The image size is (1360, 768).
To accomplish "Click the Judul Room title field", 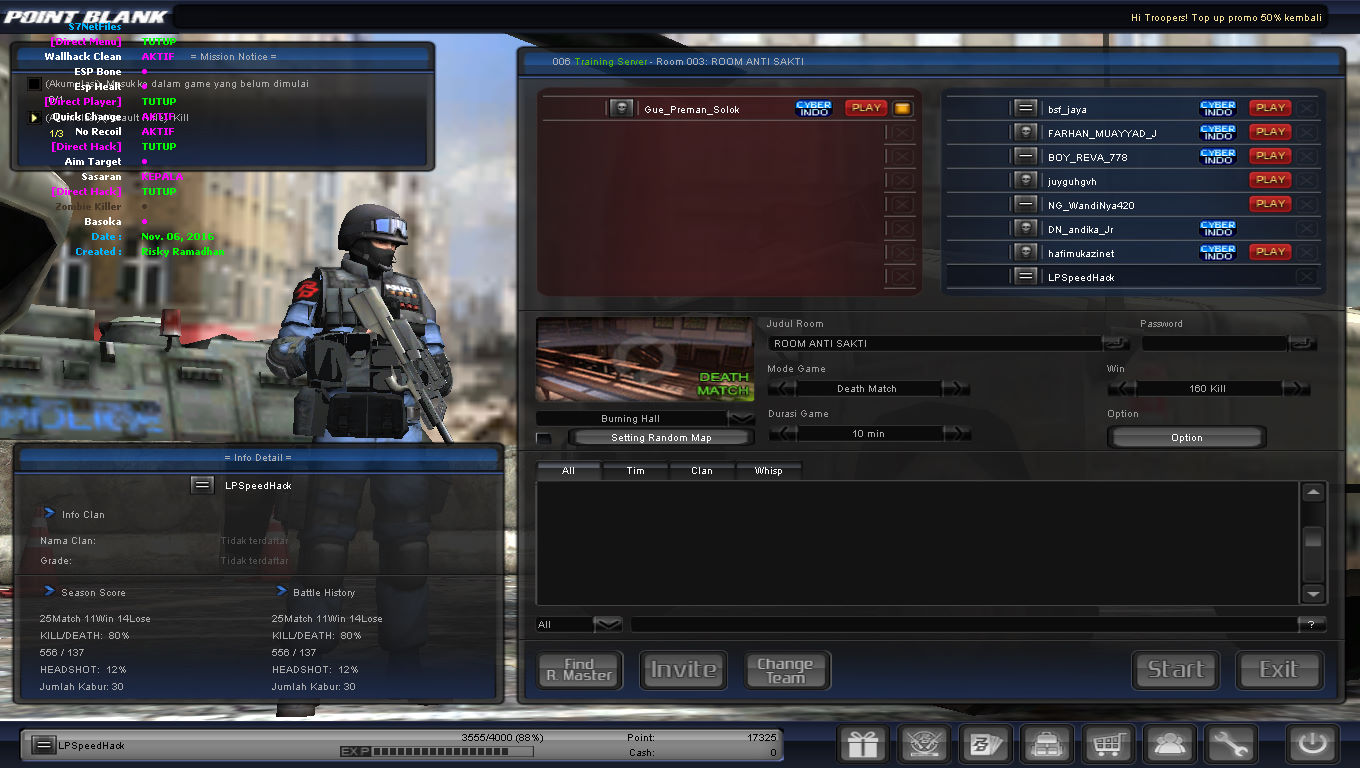I will coord(935,343).
